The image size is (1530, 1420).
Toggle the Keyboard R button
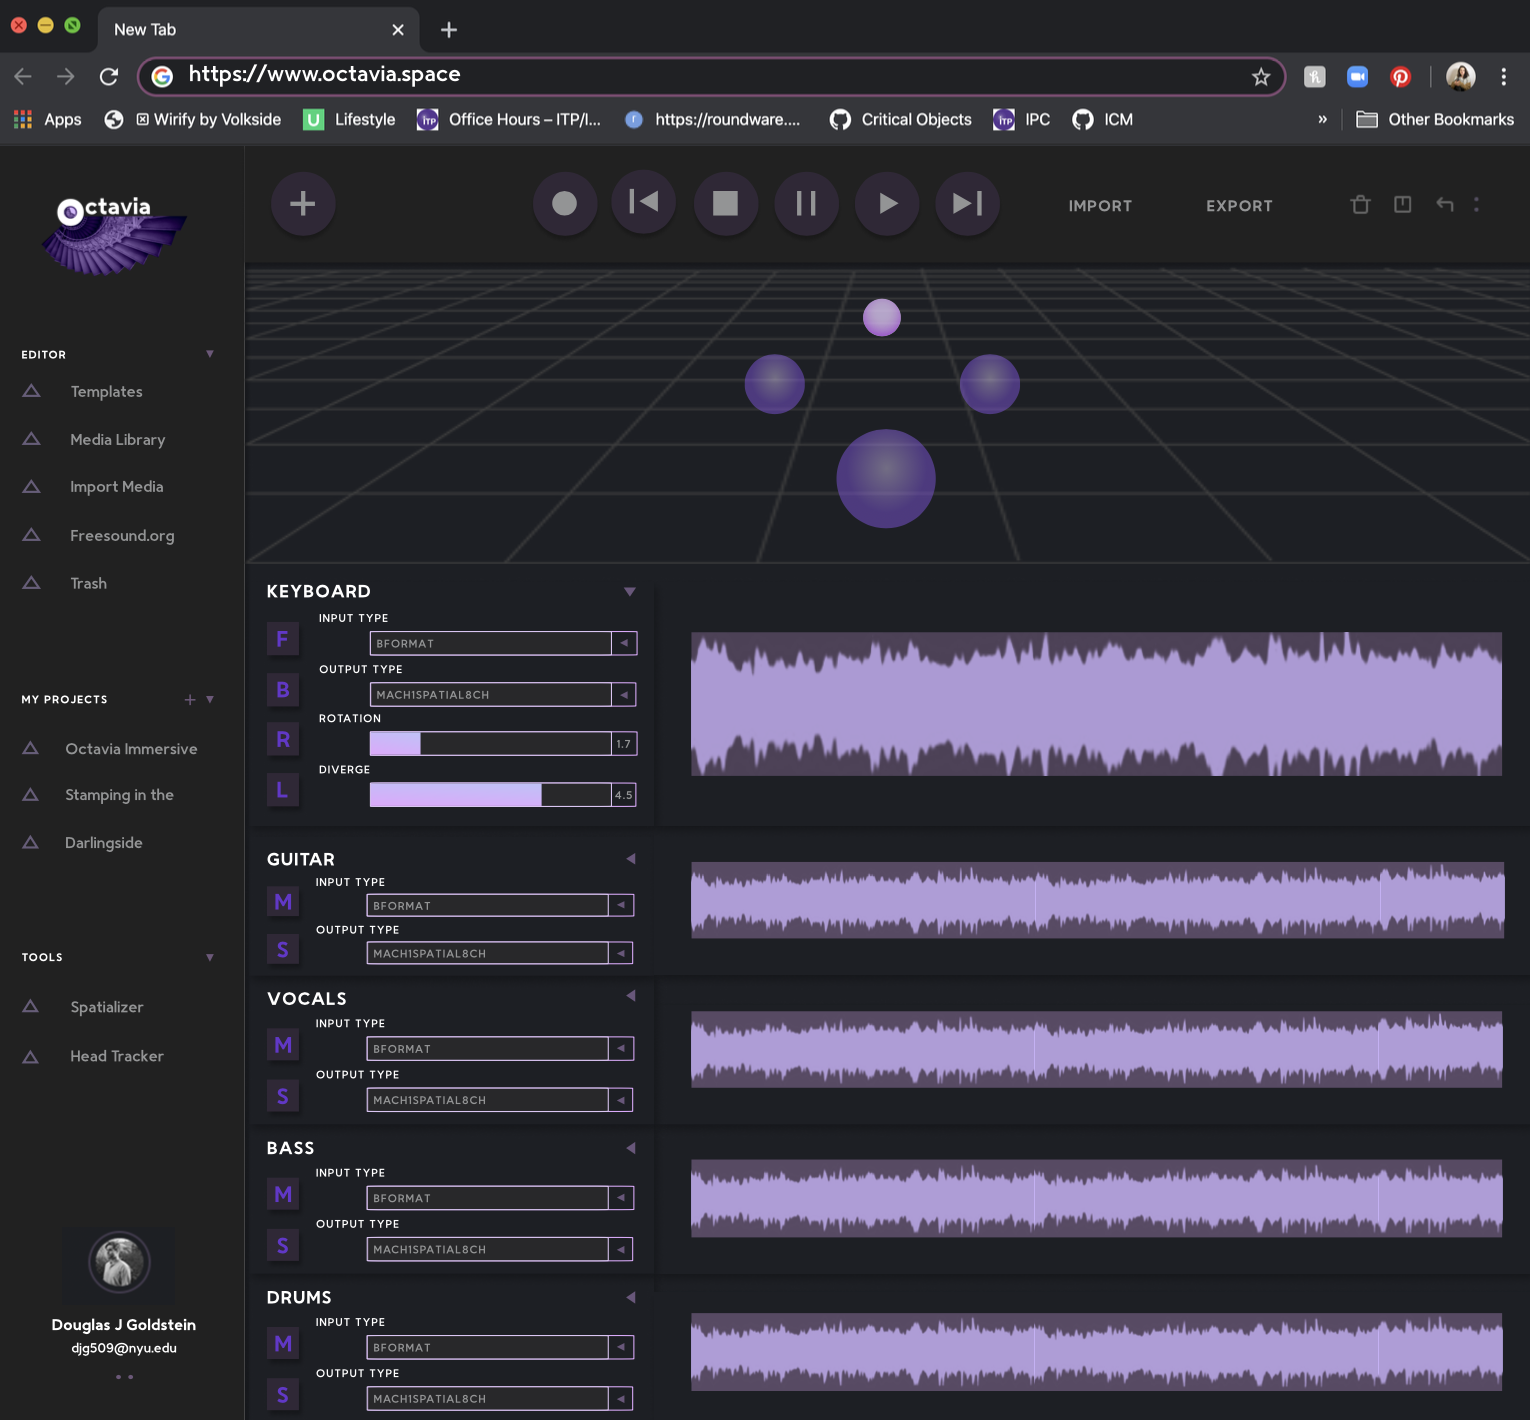pos(283,739)
